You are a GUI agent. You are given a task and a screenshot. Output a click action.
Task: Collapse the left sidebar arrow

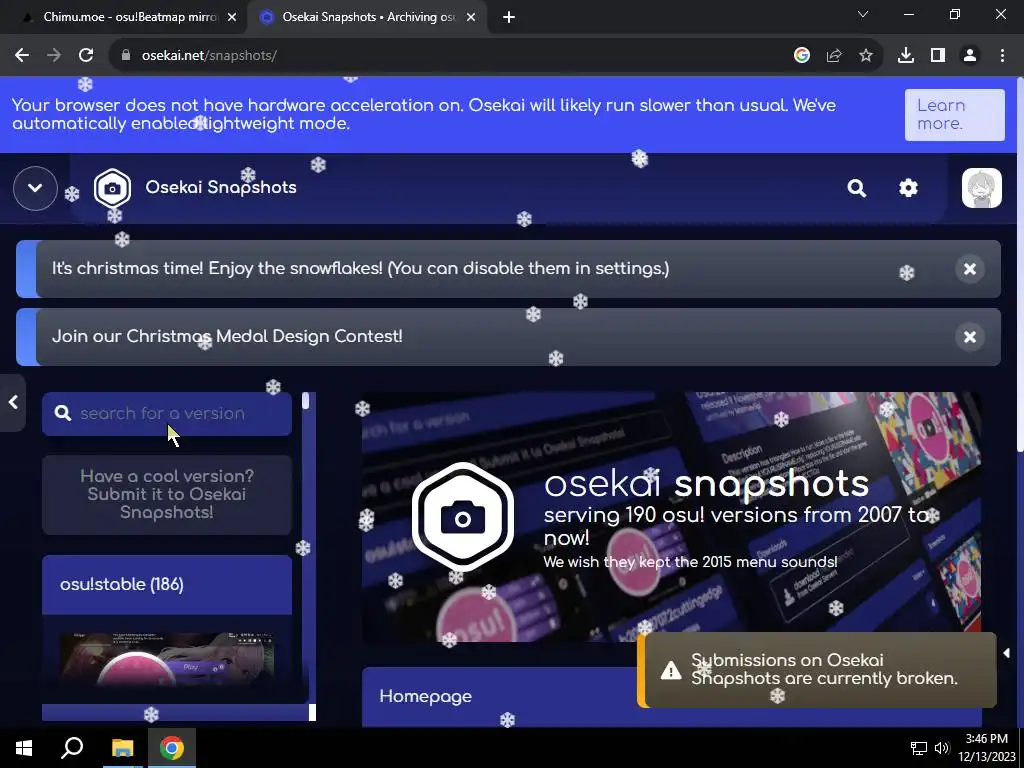pos(12,402)
